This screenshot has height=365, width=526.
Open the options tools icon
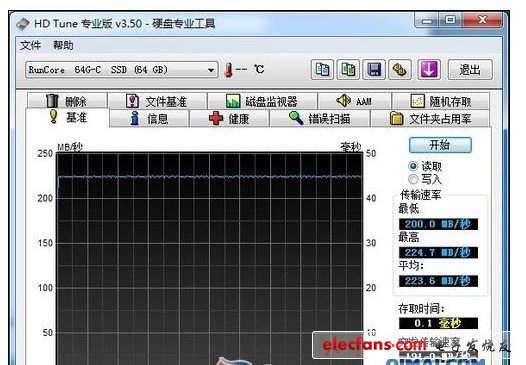tap(400, 69)
